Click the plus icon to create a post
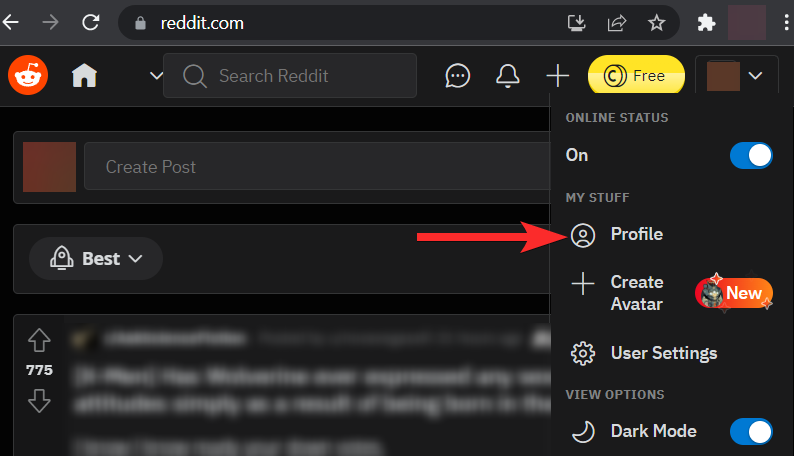 point(558,76)
